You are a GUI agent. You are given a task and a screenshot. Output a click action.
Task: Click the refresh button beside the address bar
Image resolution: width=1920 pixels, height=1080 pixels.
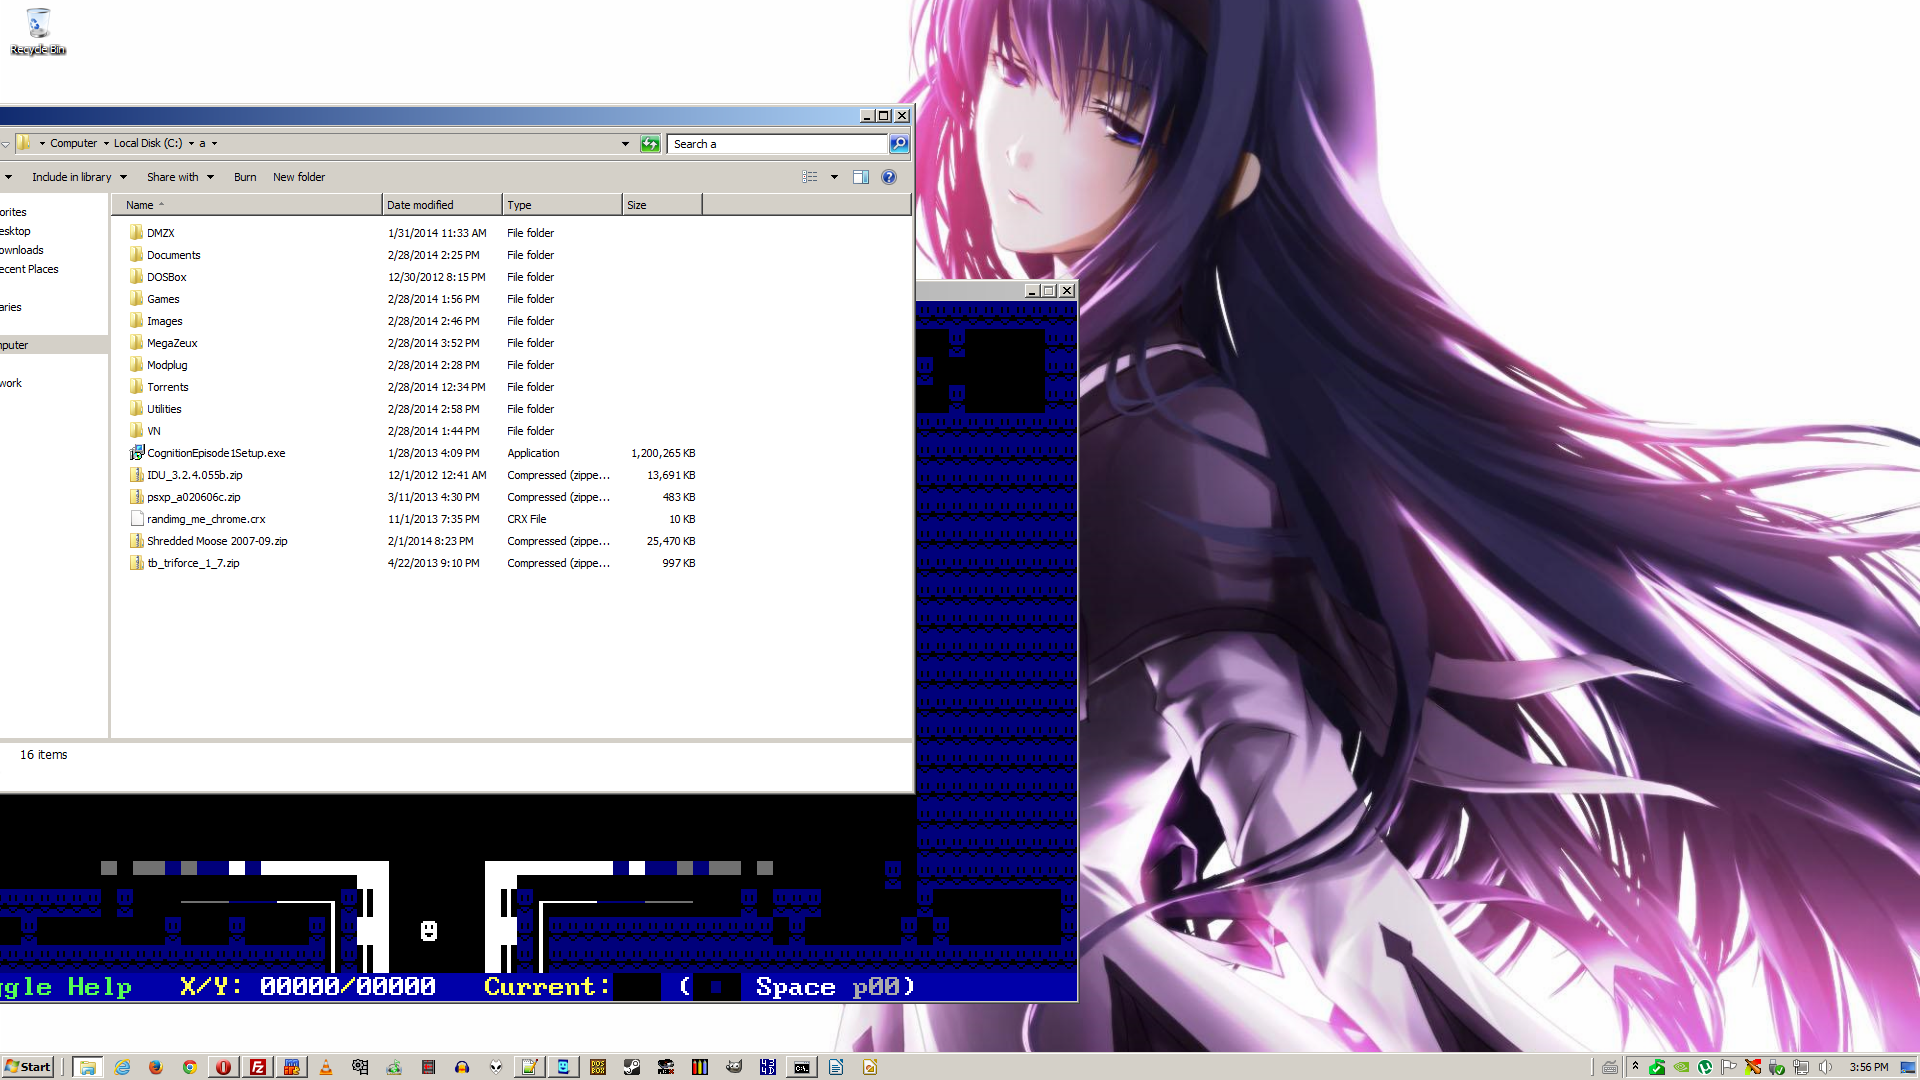coord(650,144)
